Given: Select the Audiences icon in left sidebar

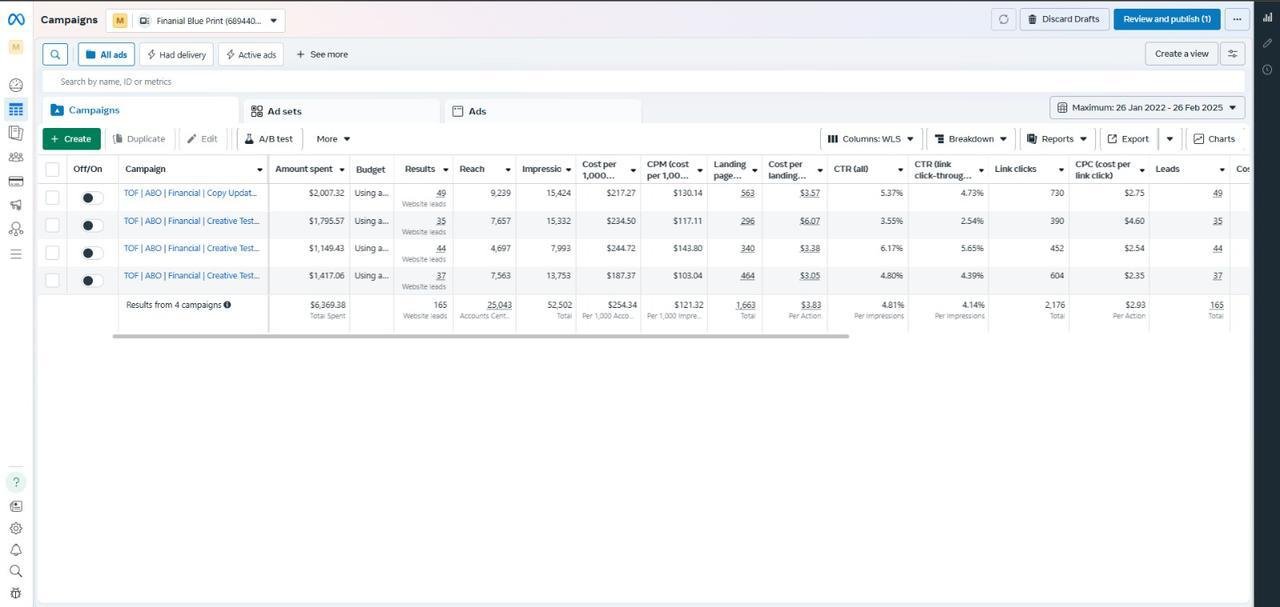Looking at the screenshot, I should 15,156.
